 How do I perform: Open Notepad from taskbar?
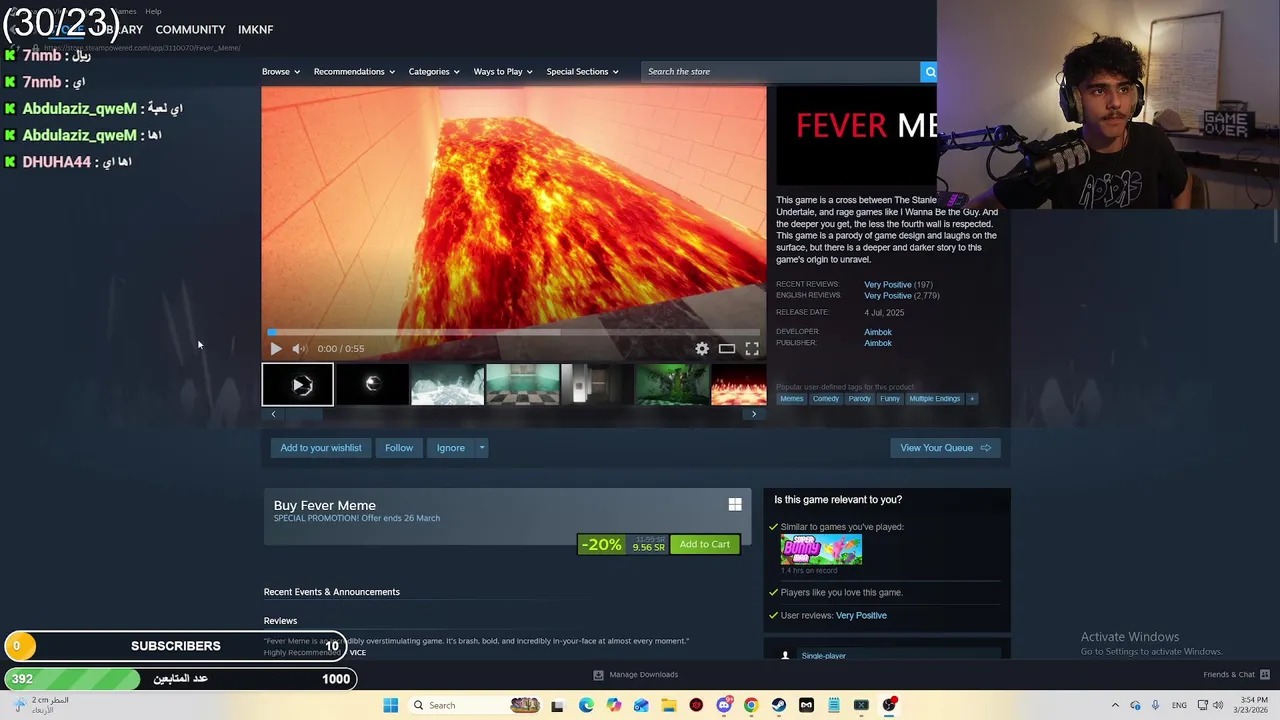click(833, 705)
